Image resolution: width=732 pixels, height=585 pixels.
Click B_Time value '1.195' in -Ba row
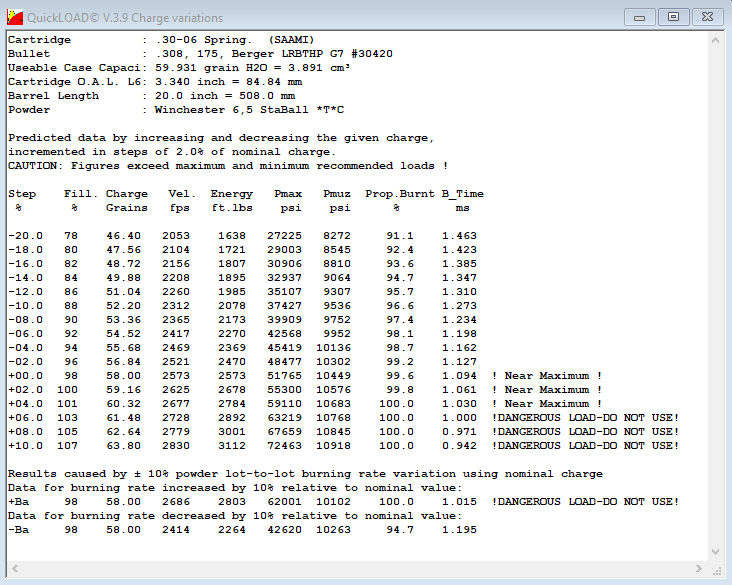pos(459,530)
